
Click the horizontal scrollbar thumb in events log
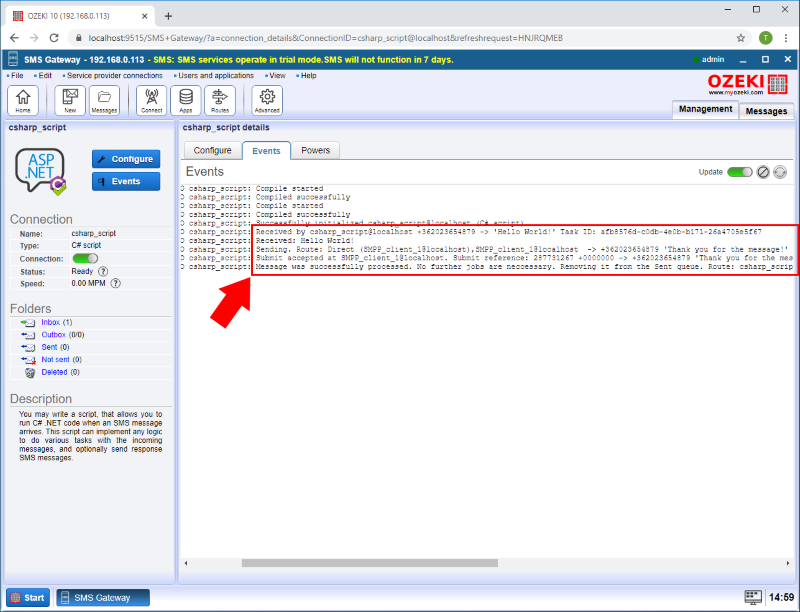tap(369, 563)
